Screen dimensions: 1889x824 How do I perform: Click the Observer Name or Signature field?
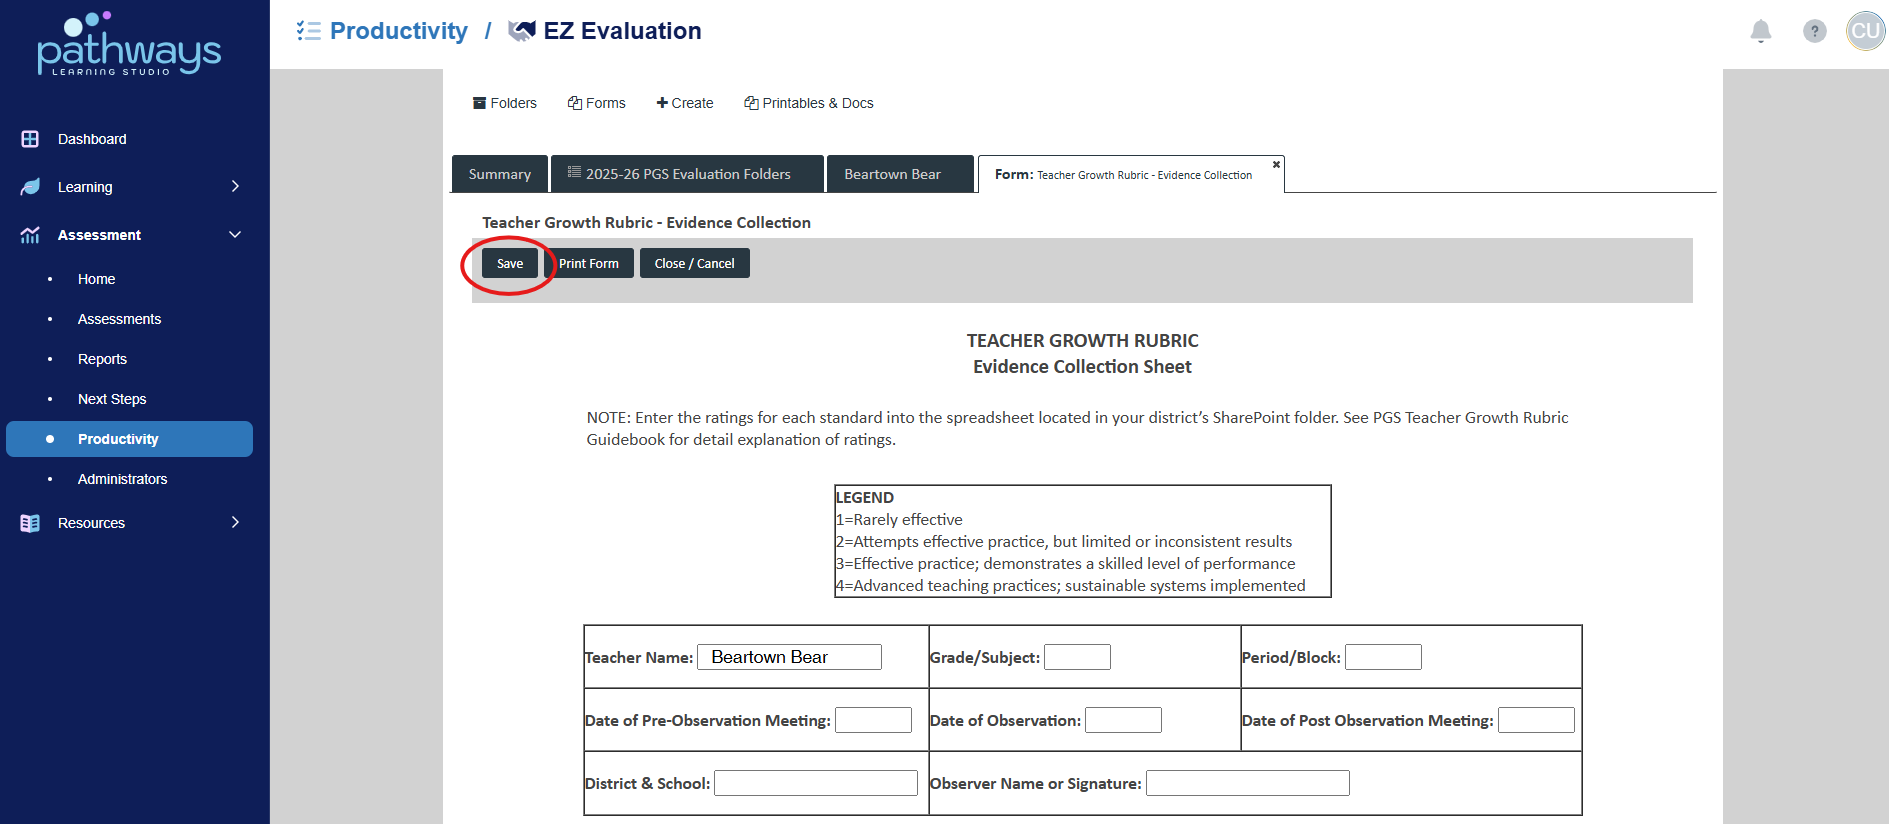(x=1248, y=783)
